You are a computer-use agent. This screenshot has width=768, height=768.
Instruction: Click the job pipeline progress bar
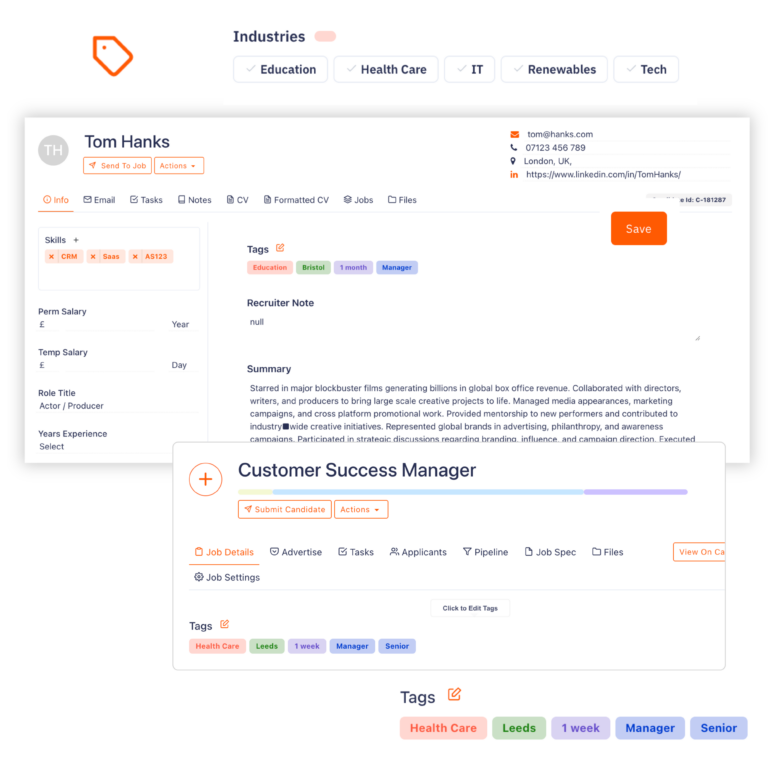coord(462,492)
